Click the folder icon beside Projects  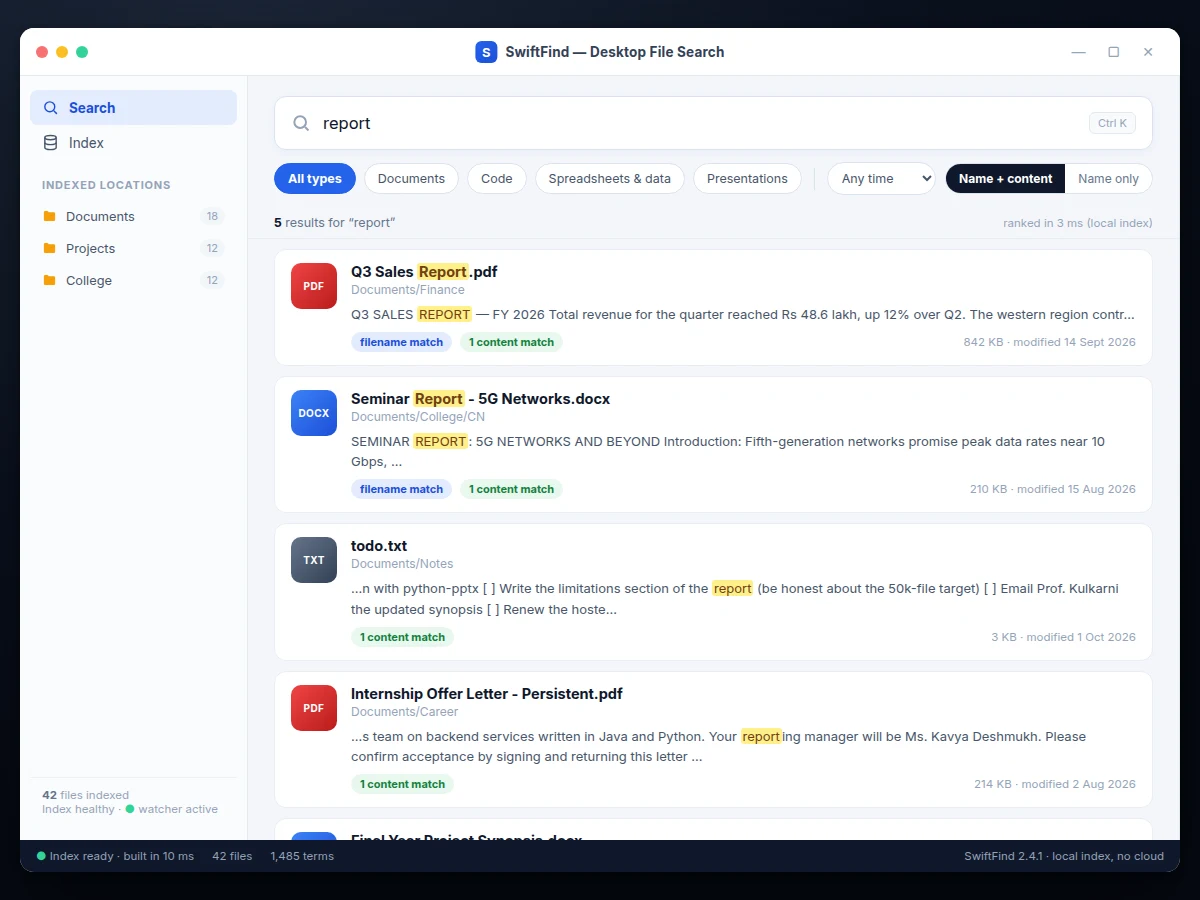pos(50,248)
